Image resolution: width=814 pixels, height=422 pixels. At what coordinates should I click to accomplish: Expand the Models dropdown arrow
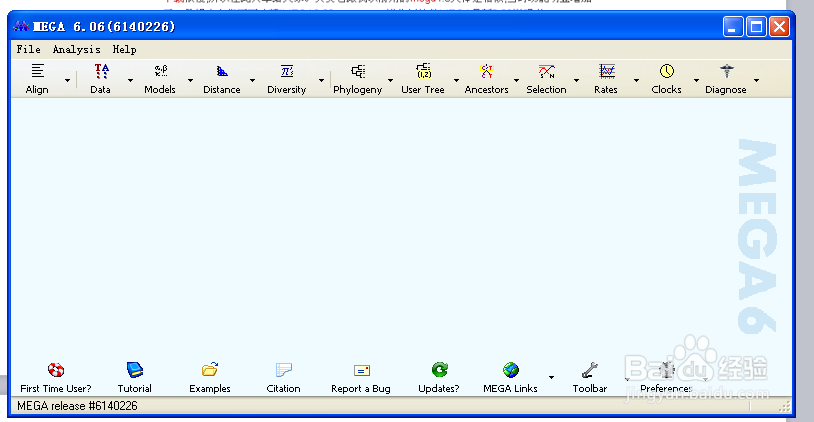click(191, 80)
